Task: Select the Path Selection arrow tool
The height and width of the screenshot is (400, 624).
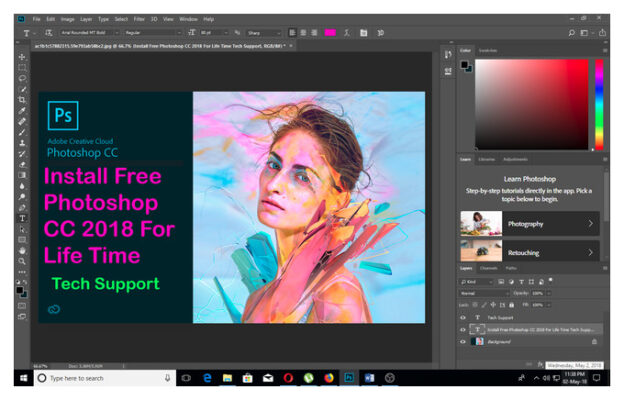Action: pos(22,229)
